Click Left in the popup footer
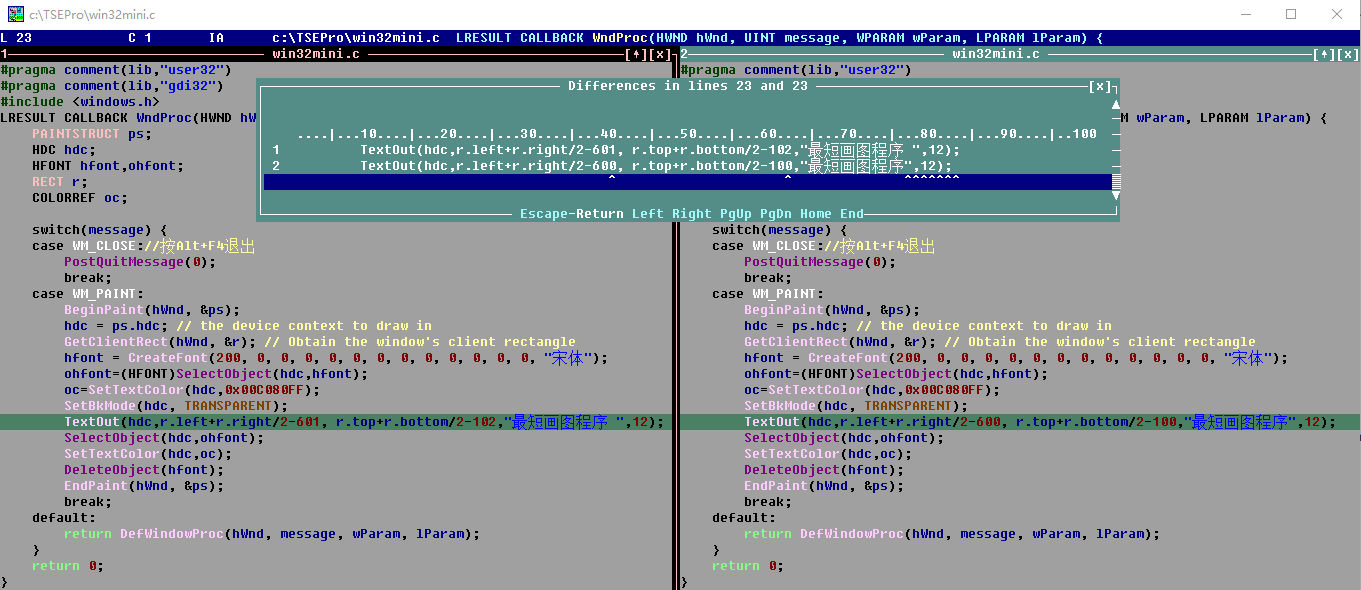The width and height of the screenshot is (1361, 590). 648,214
